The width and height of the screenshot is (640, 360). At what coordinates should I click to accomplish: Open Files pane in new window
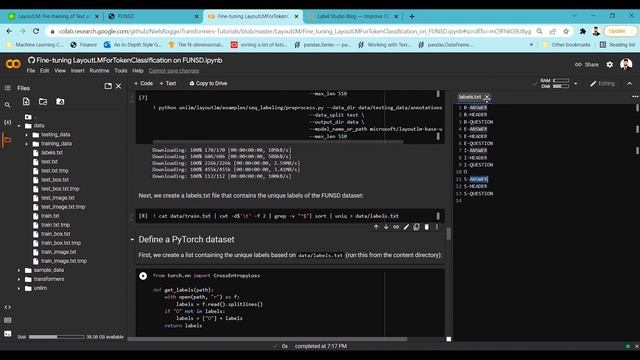tap(108, 86)
